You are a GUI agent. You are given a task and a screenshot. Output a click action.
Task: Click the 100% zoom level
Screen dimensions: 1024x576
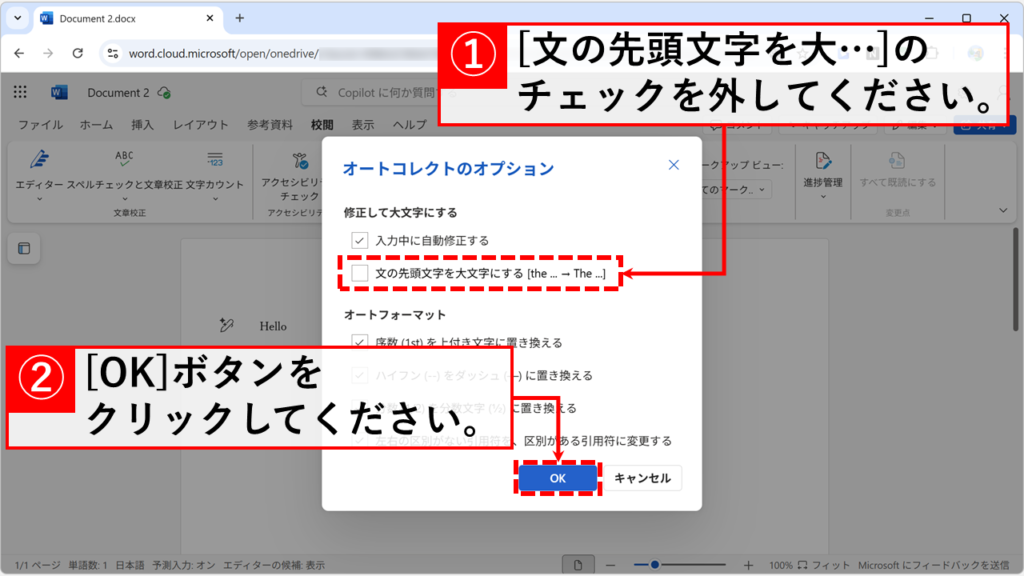[780, 565]
